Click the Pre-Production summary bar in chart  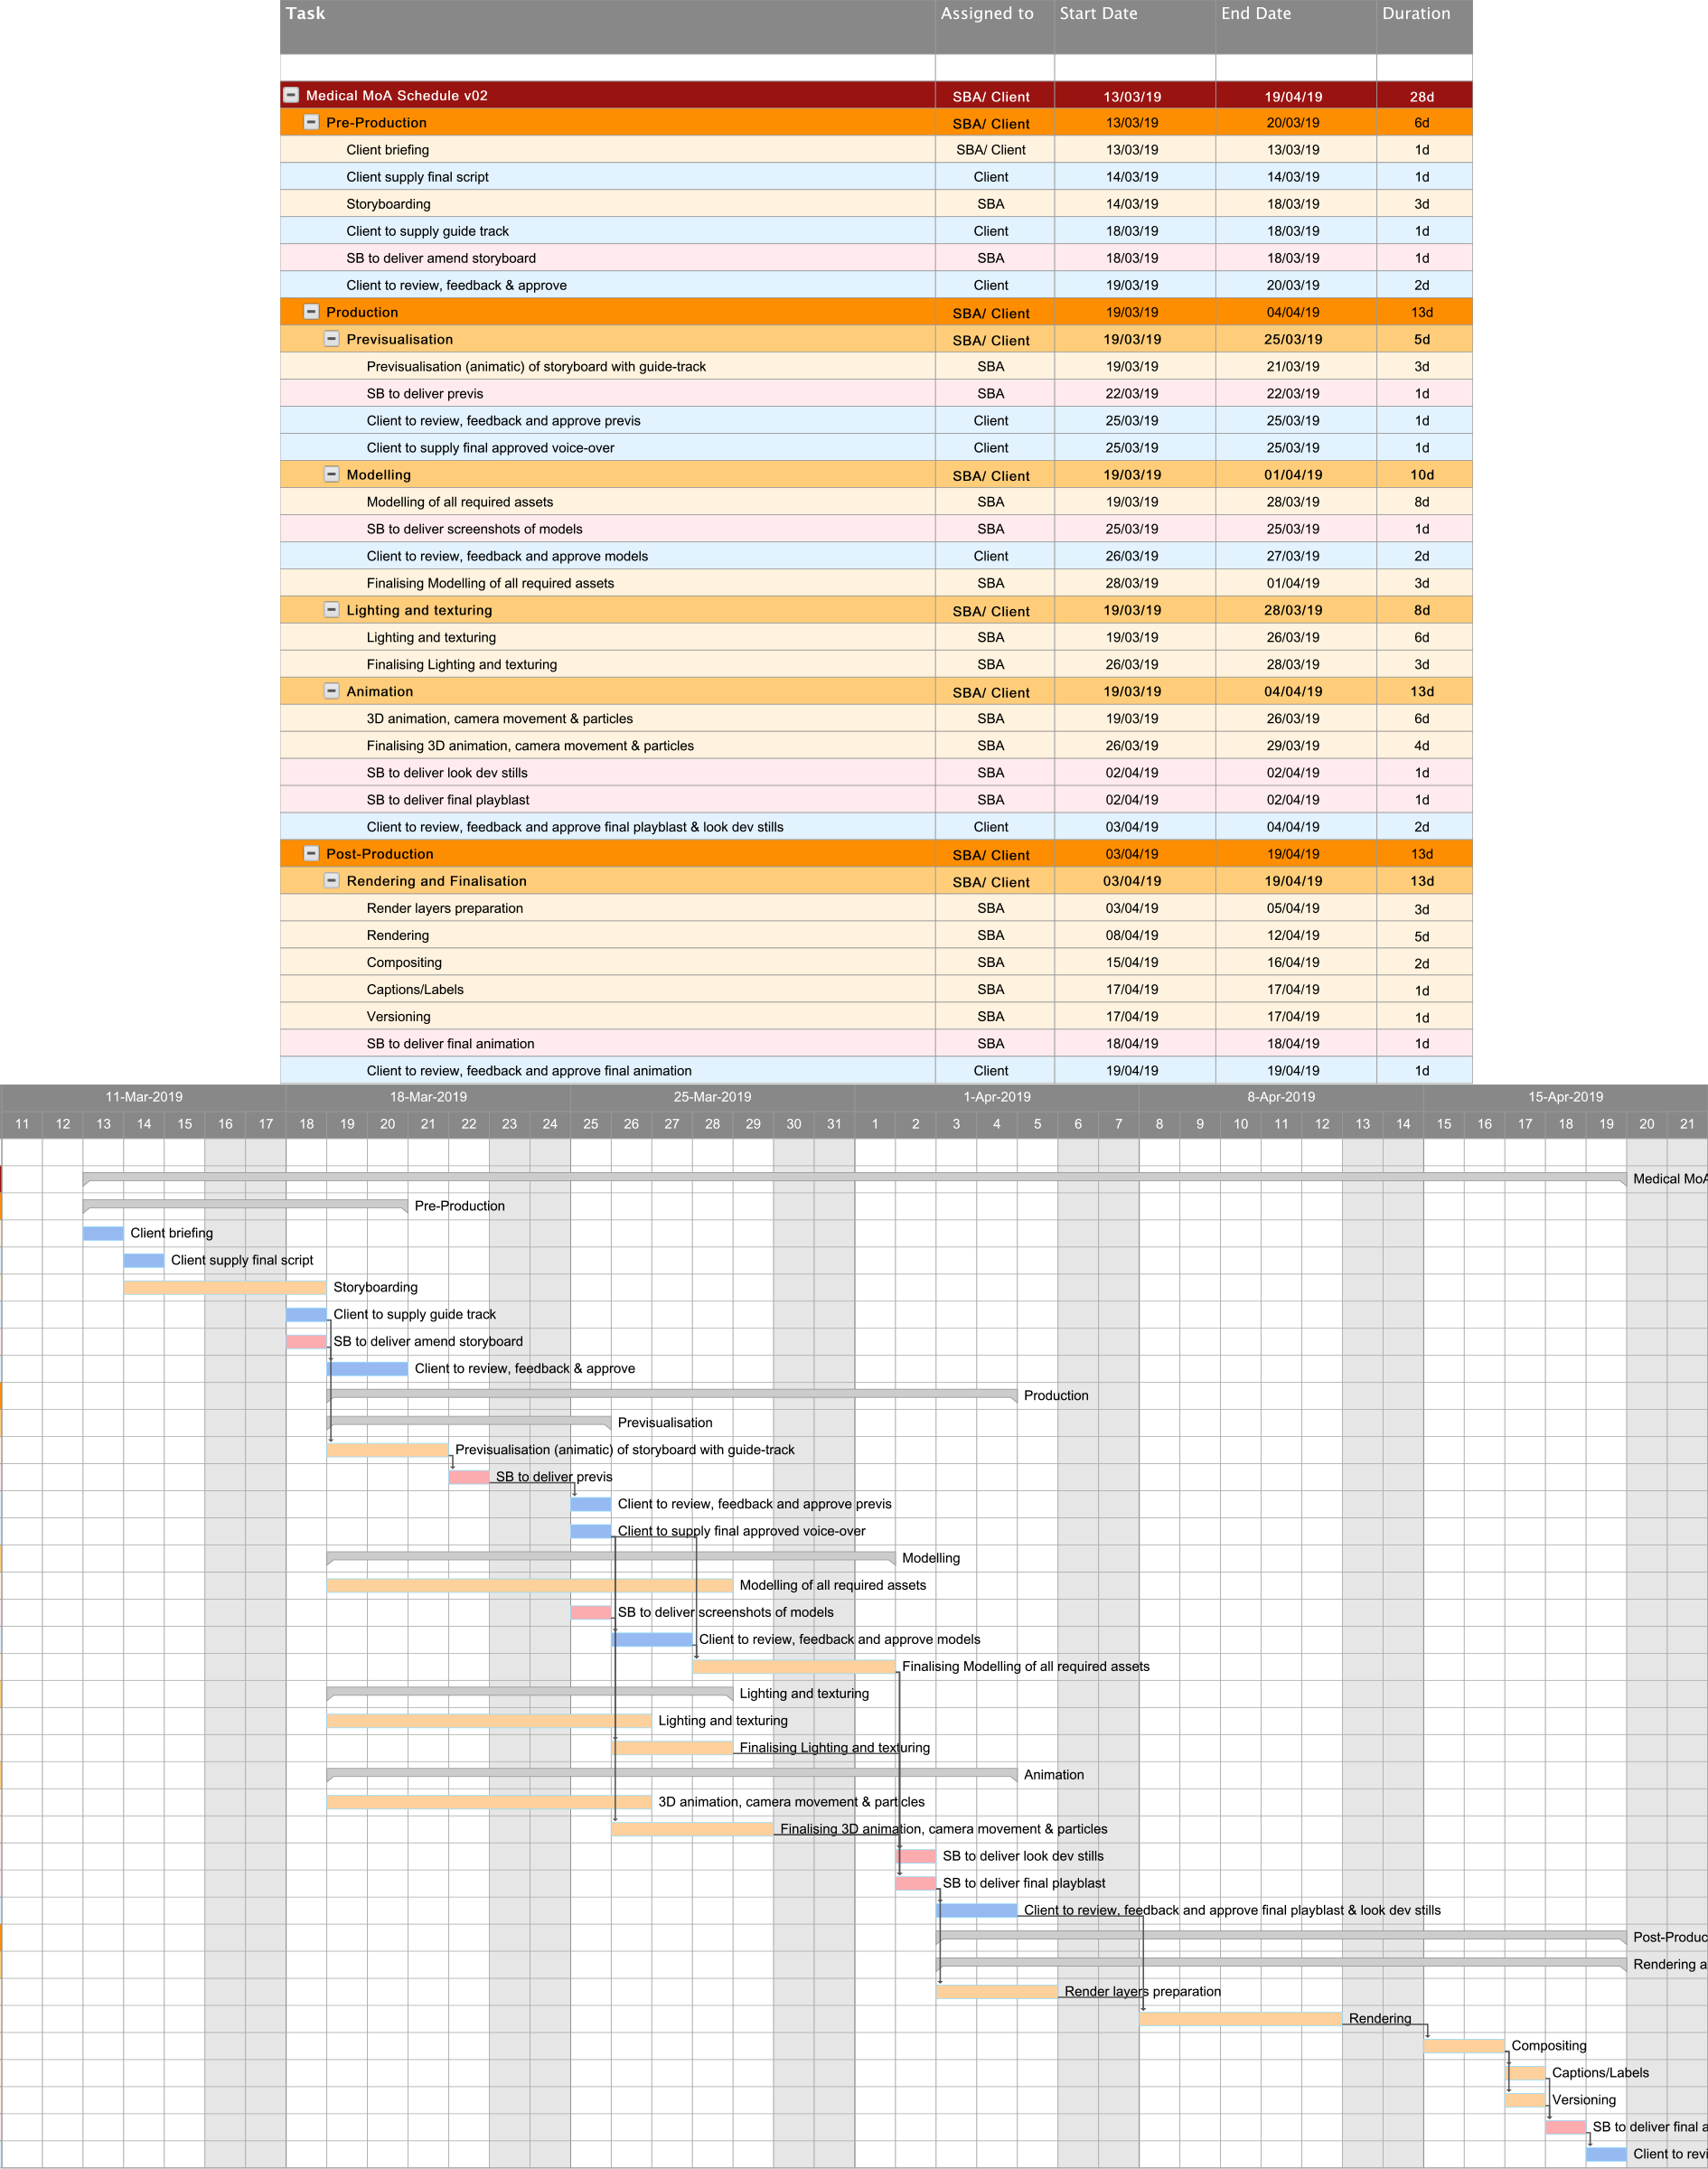(245, 1204)
